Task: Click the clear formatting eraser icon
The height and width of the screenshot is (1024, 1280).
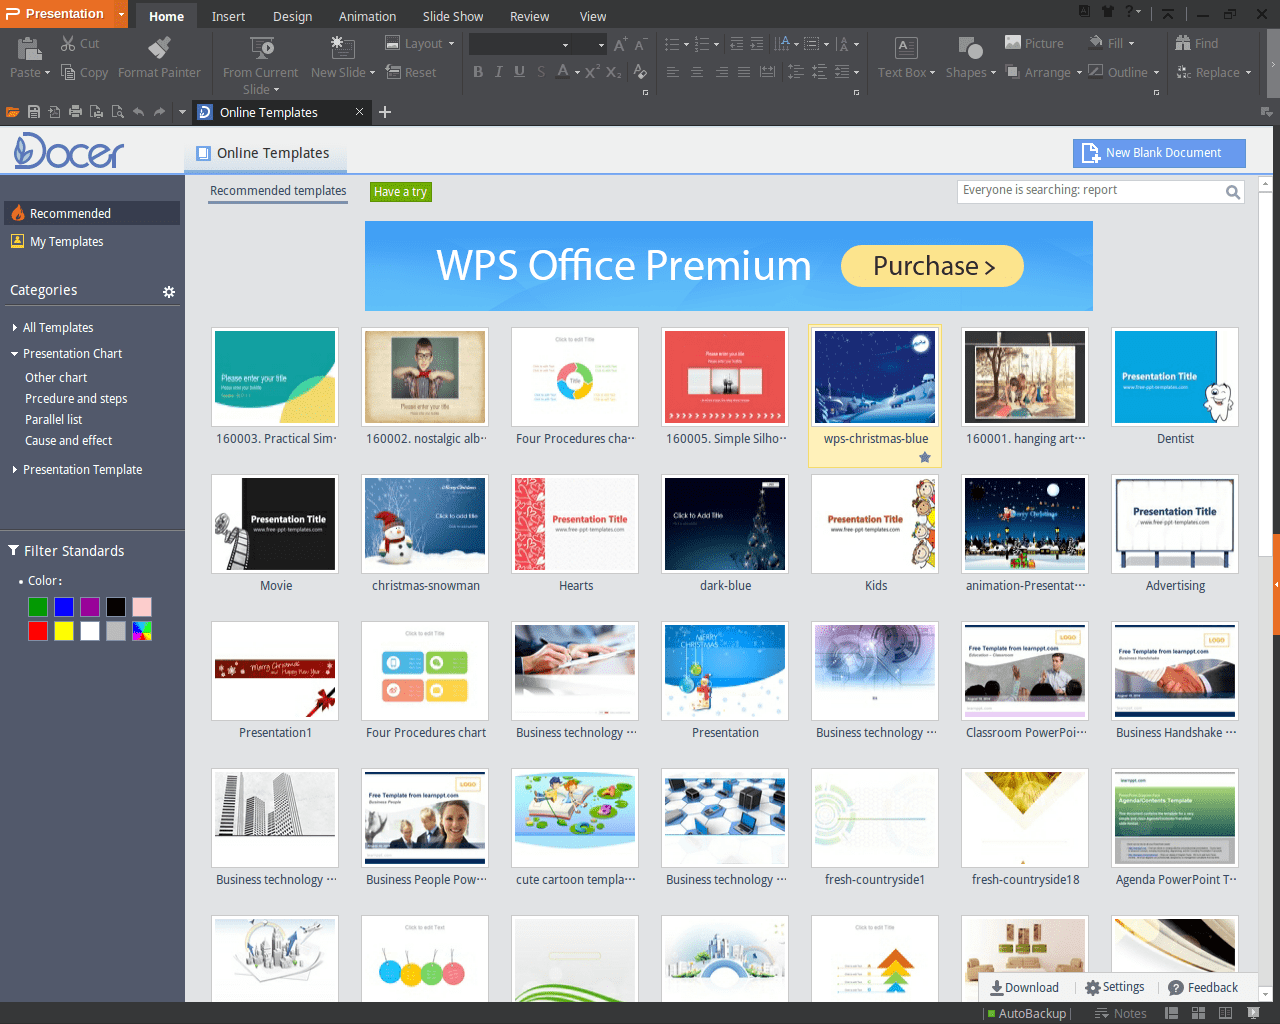Action: [x=640, y=72]
